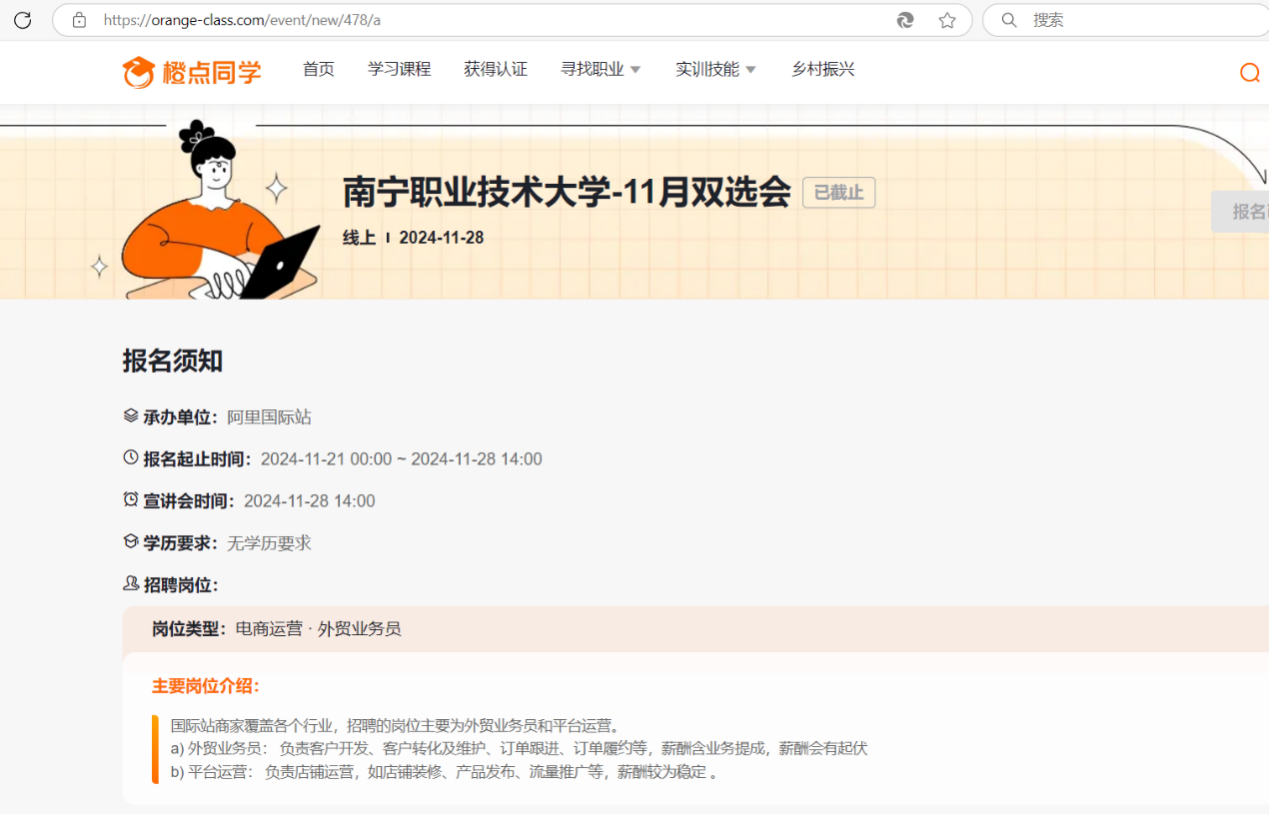Click 阿里国际站 organizer text
Image resolution: width=1269 pixels, height=814 pixels.
269,417
